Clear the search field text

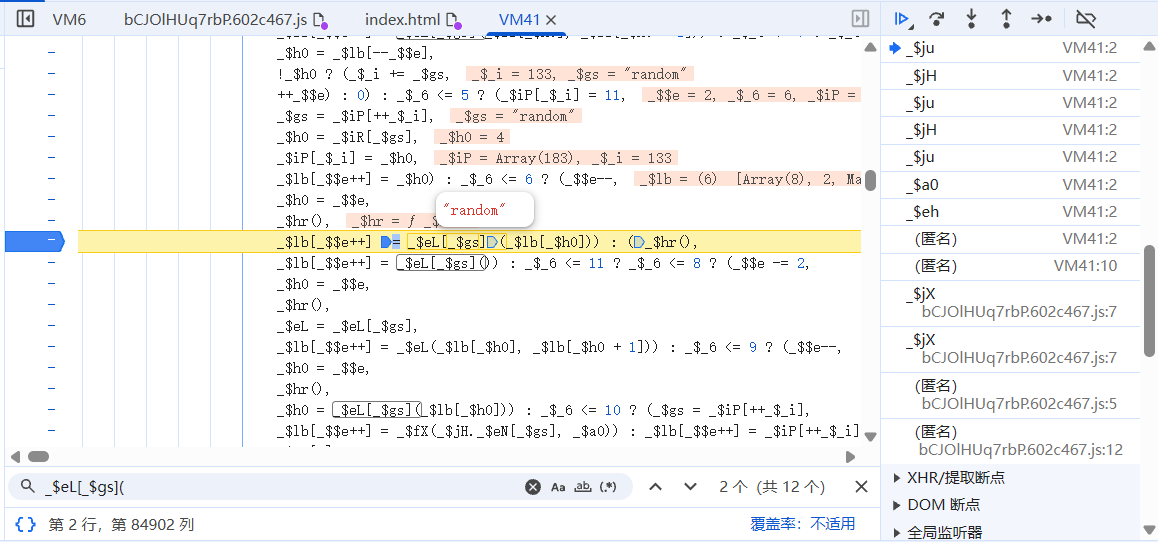(x=533, y=487)
